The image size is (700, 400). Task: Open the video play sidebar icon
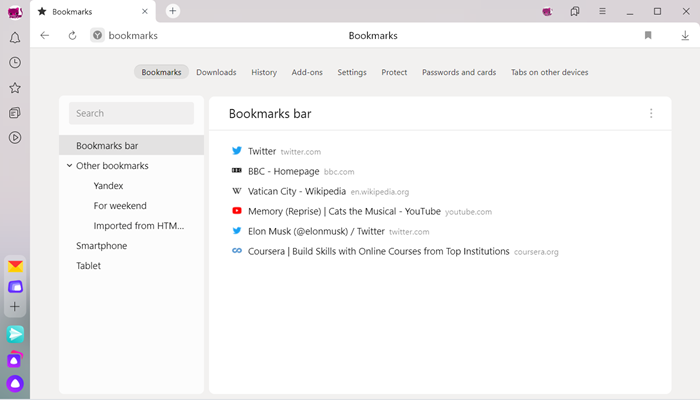pyautogui.click(x=15, y=138)
